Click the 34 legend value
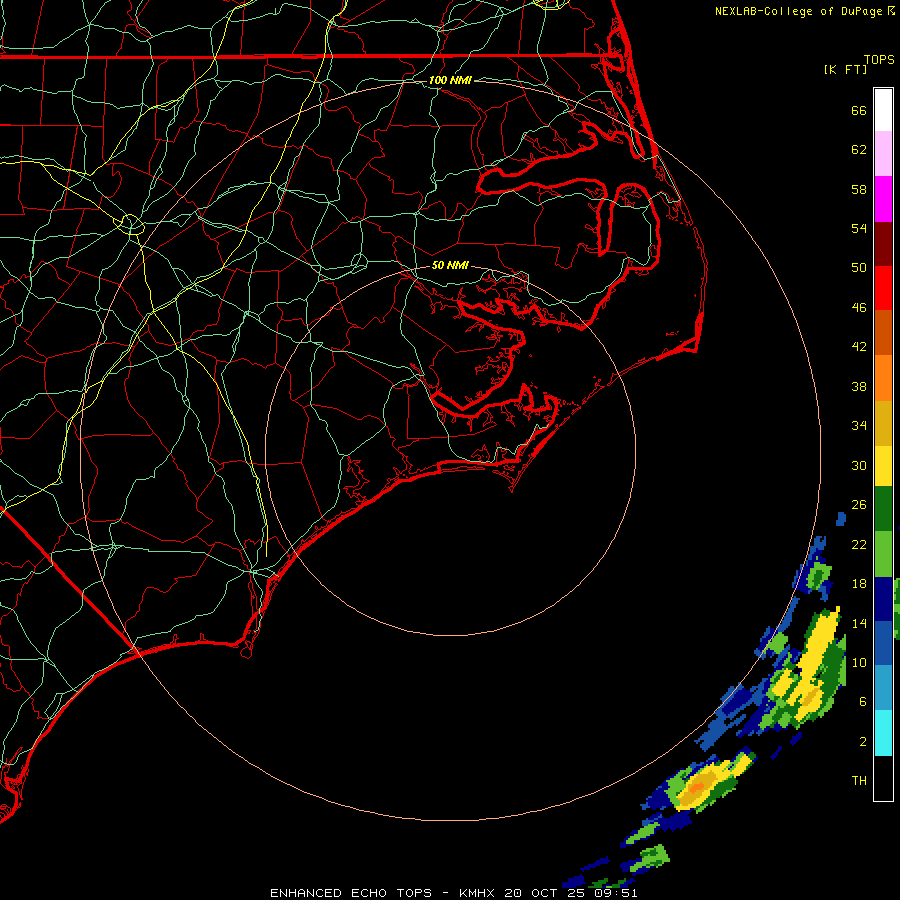 click(859, 426)
